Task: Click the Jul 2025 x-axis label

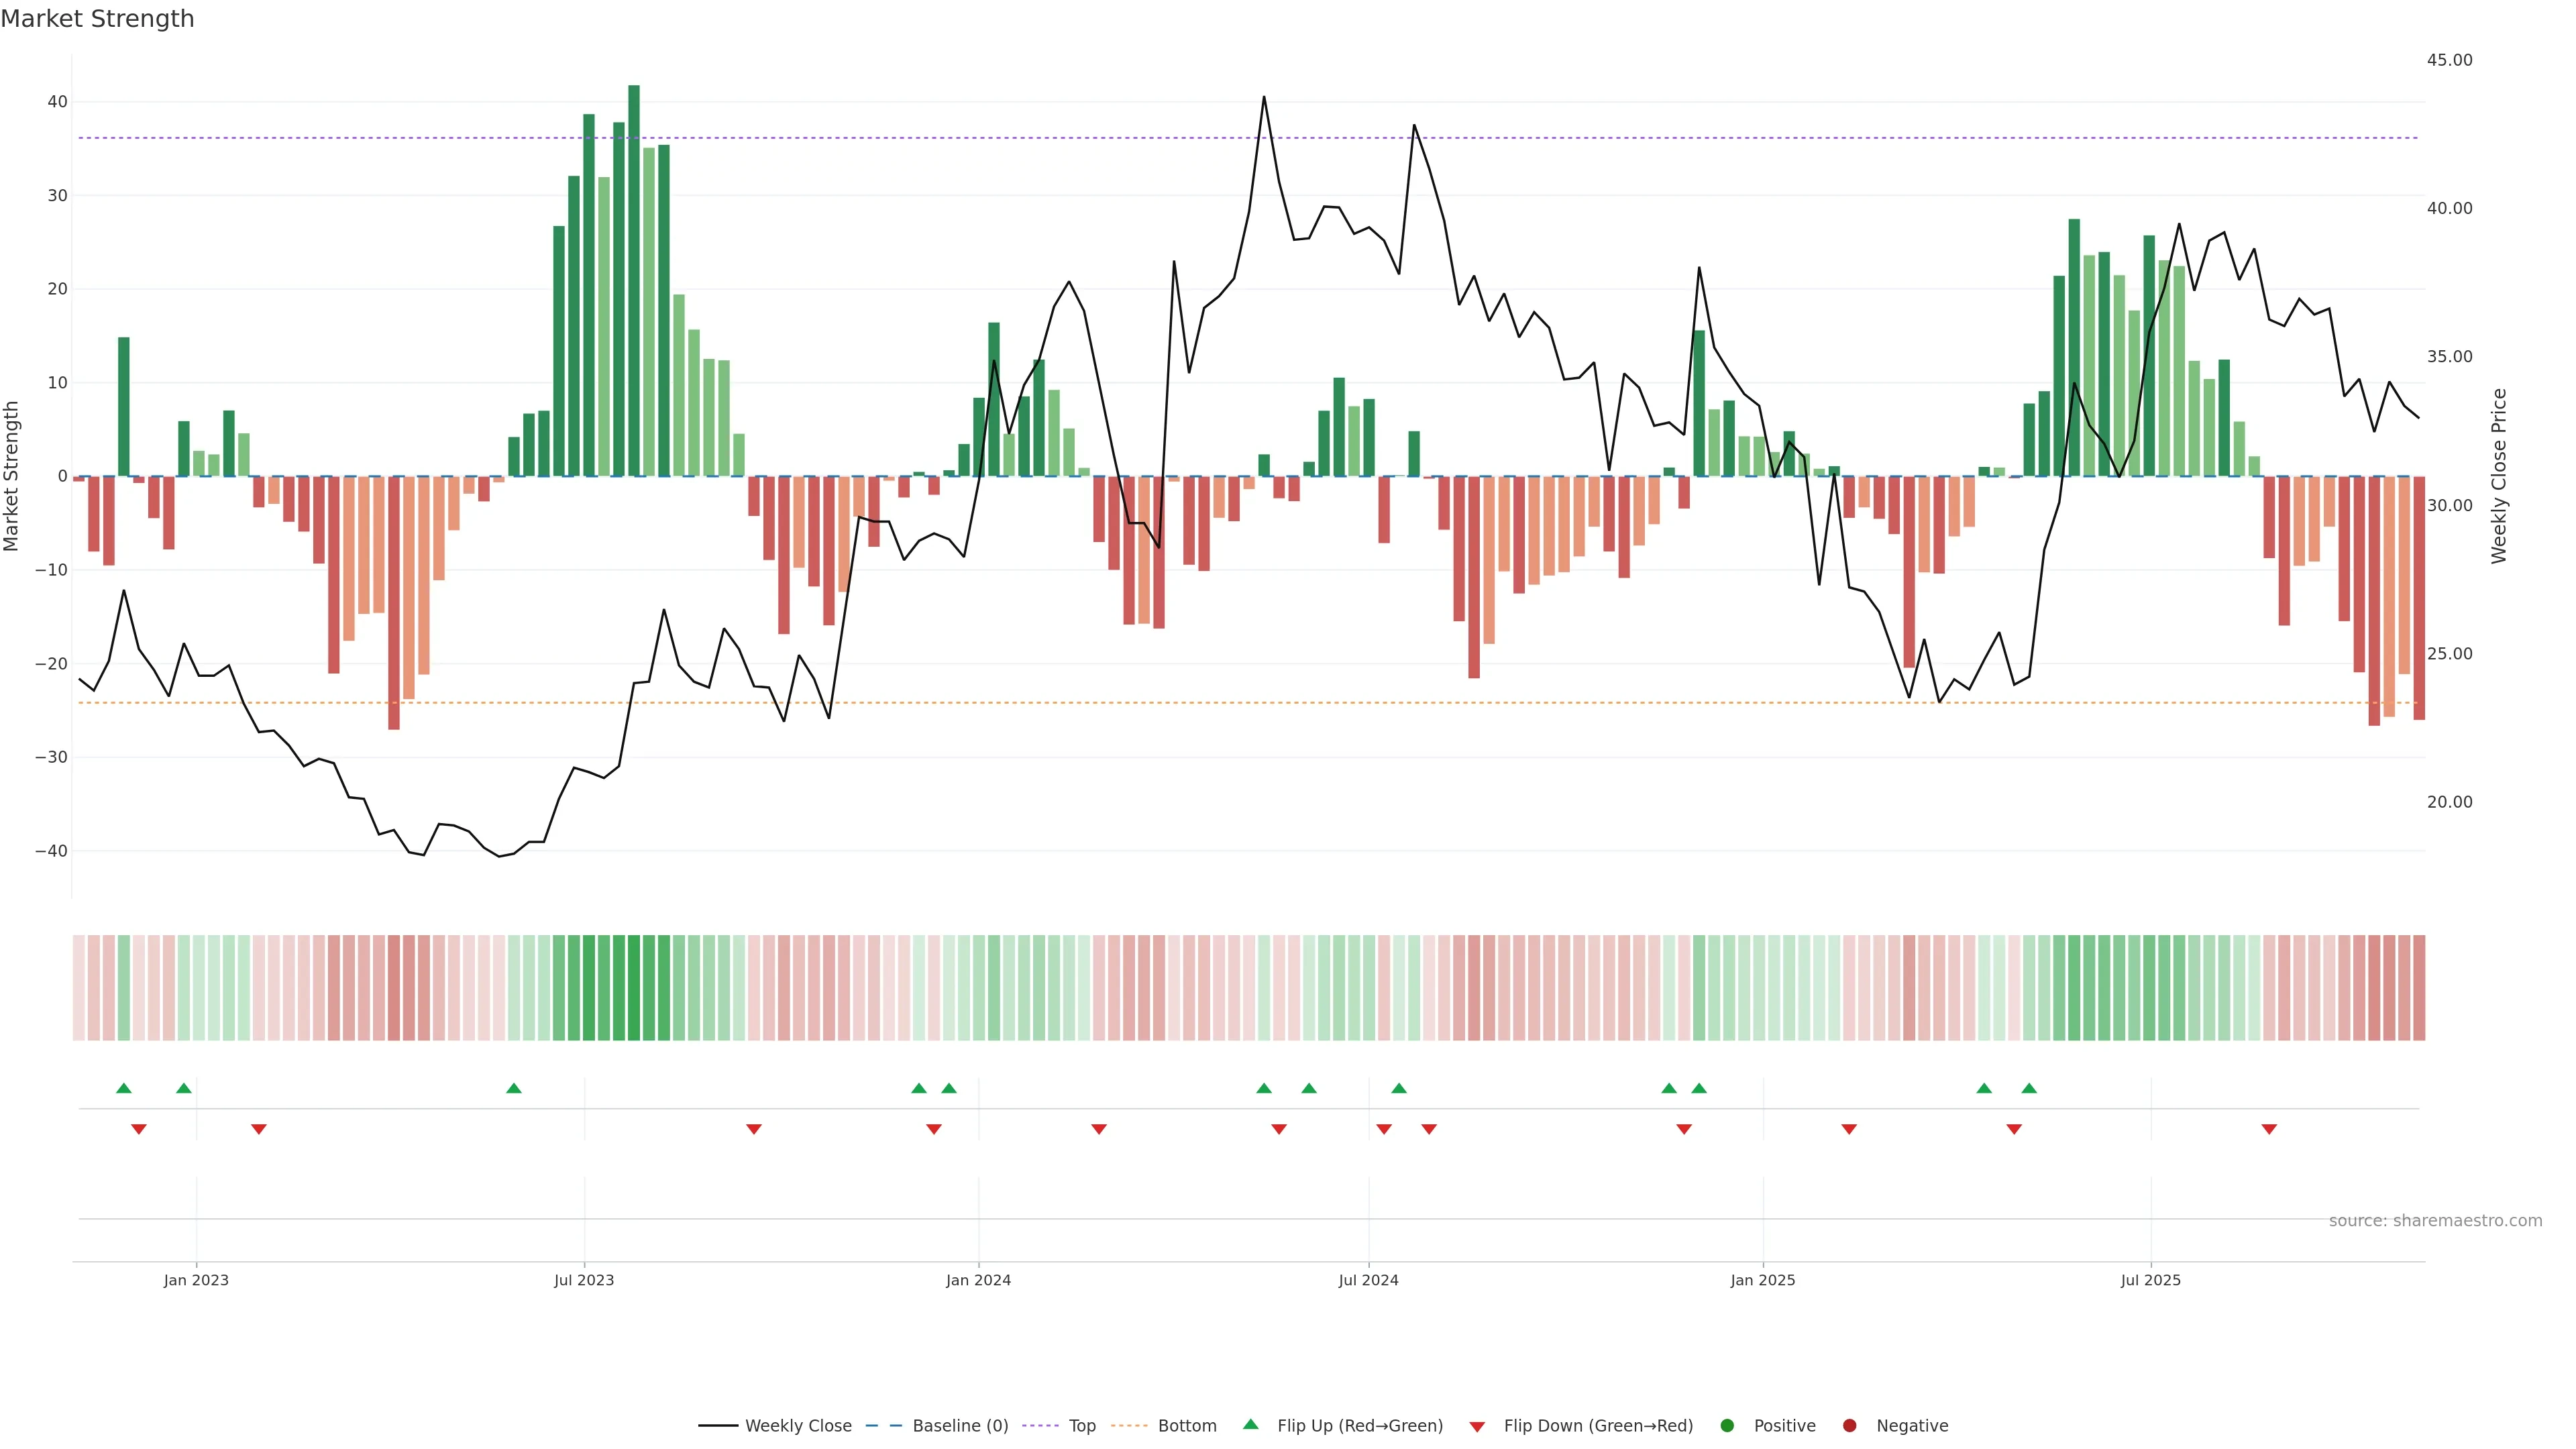Action: coord(2150,1280)
